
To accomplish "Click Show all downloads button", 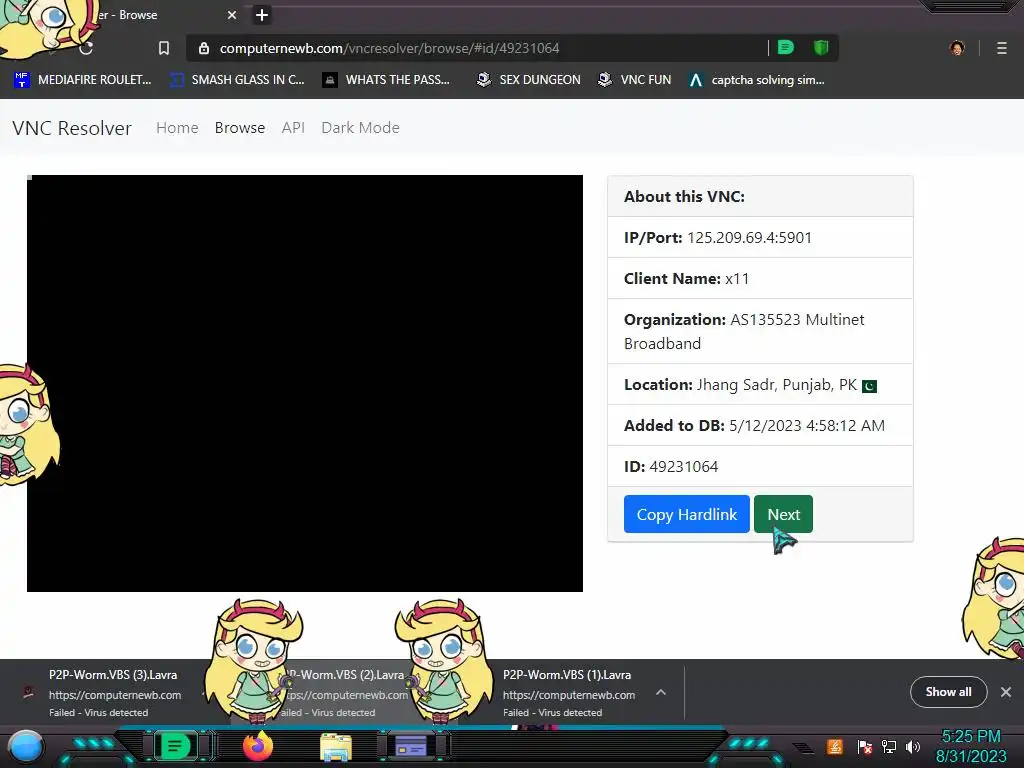I will [x=948, y=692].
